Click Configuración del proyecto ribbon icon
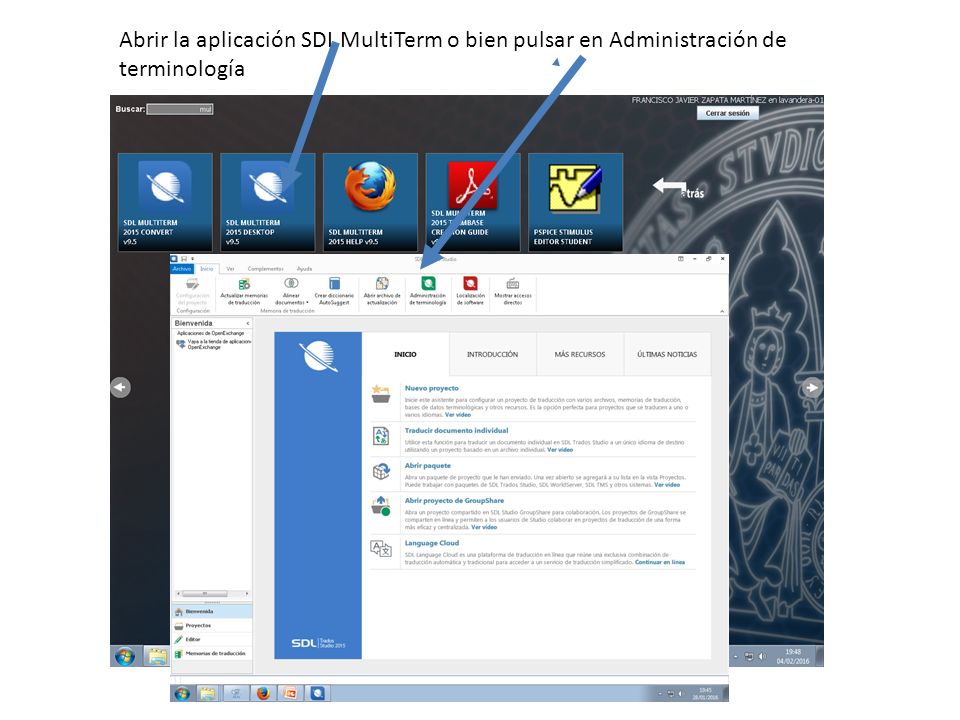 192,291
